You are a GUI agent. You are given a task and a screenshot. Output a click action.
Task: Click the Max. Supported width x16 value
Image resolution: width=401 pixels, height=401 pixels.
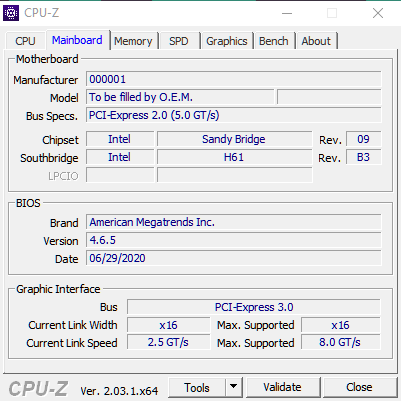pyautogui.click(x=341, y=325)
